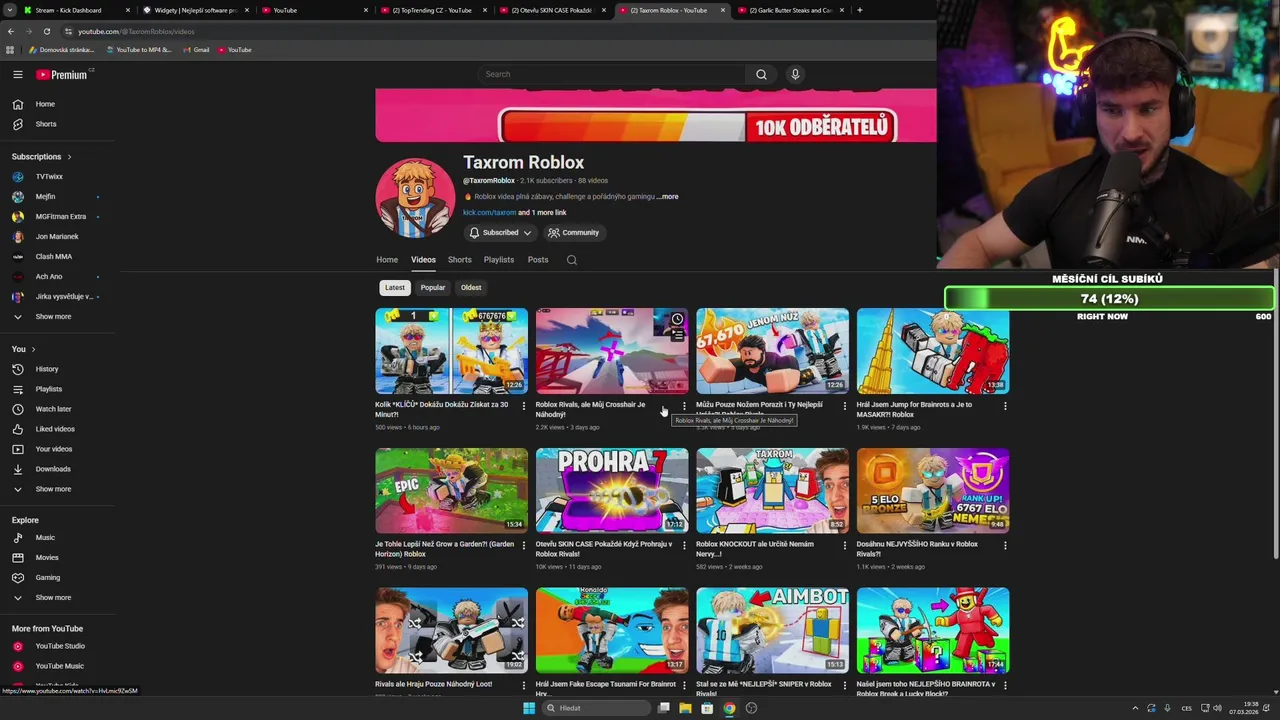This screenshot has width=1280, height=720.
Task: Sort videos by Latest chip
Action: 395,288
